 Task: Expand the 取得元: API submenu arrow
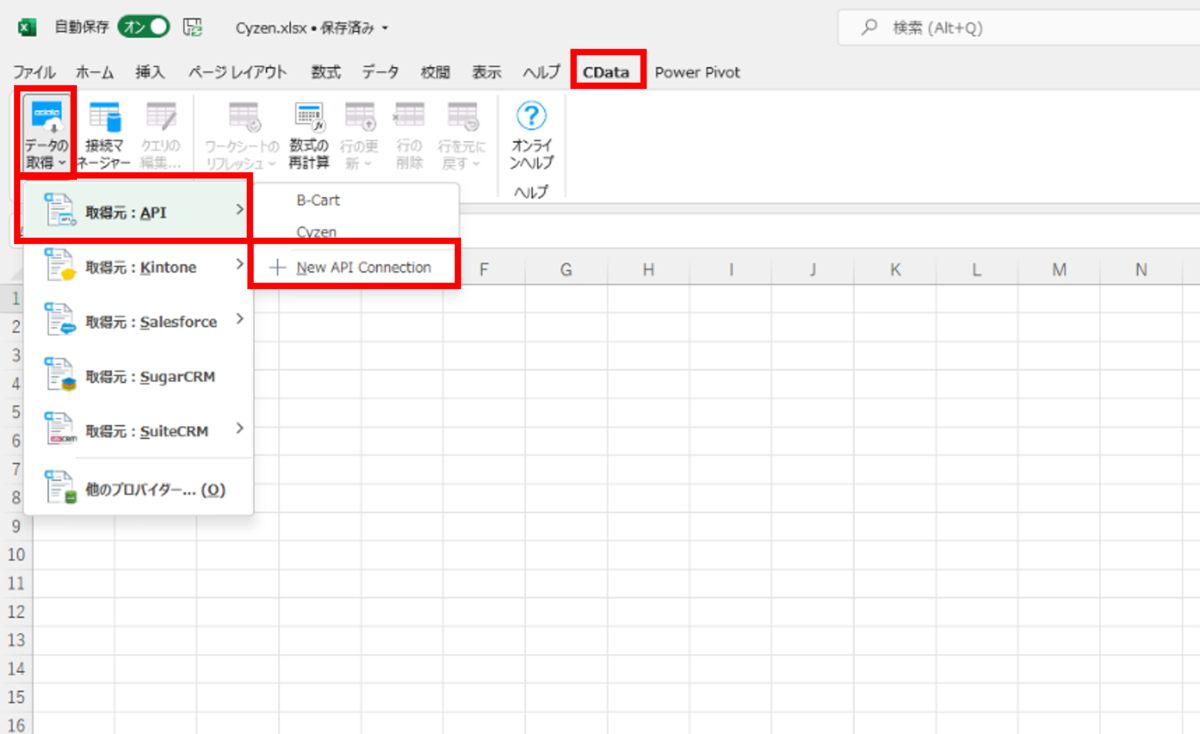238,210
